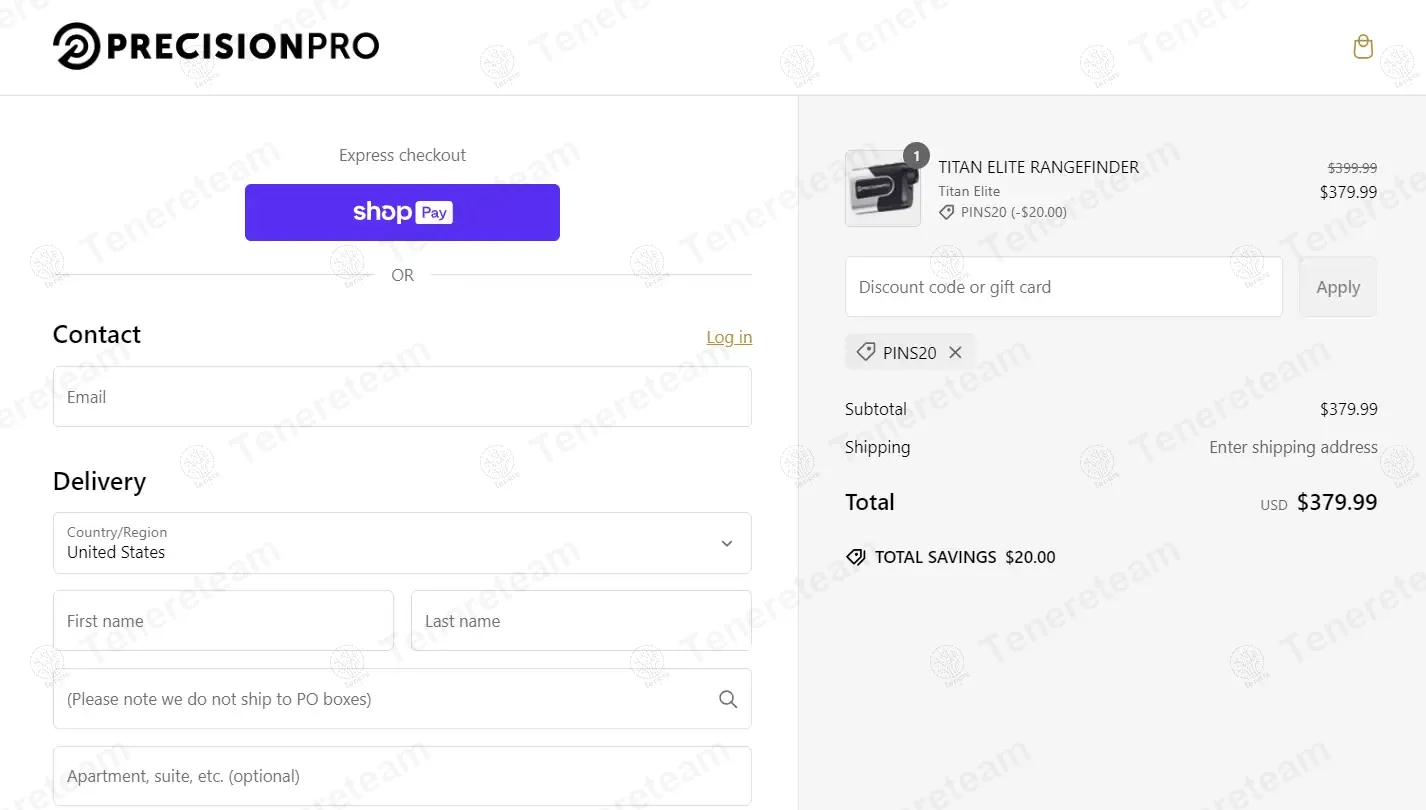The width and height of the screenshot is (1426, 810).
Task: Click the Apartment, suite, etc. field
Action: tap(402, 776)
